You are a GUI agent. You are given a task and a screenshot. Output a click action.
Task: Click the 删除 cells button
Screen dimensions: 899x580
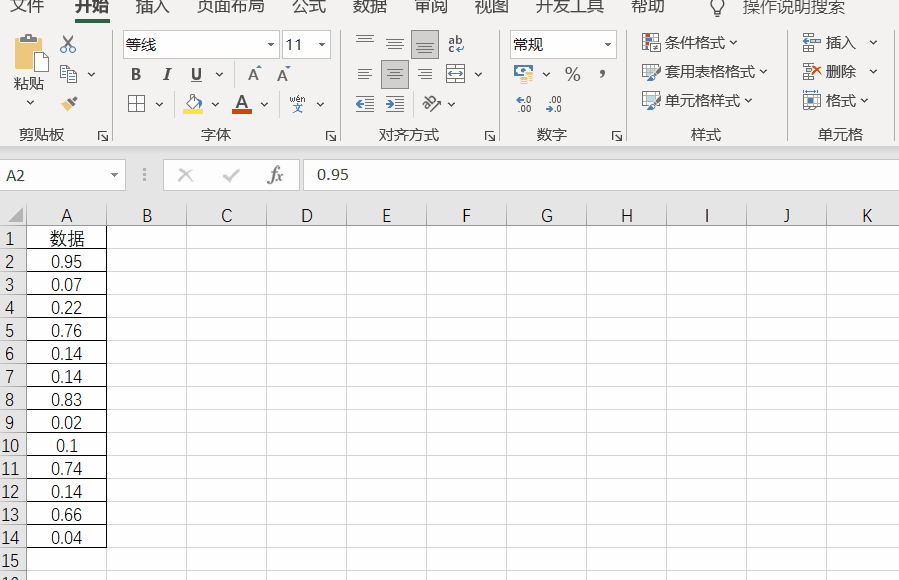click(829, 72)
